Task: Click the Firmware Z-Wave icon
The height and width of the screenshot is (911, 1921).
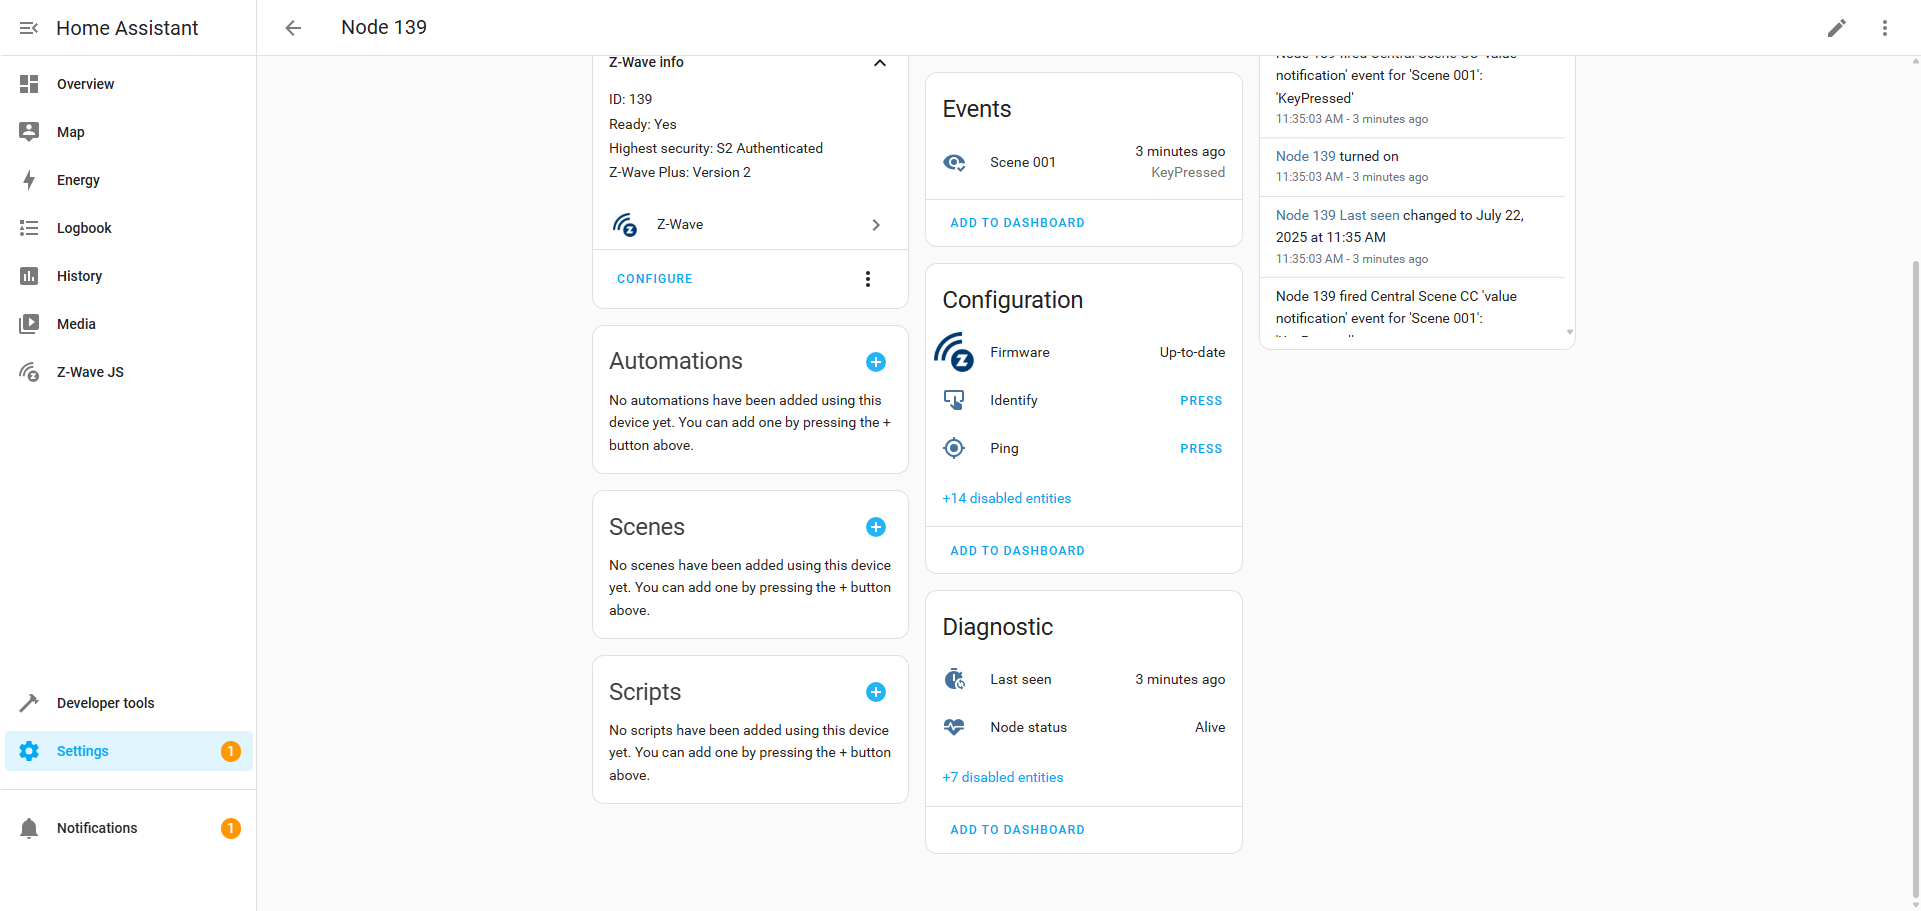Action: click(955, 352)
